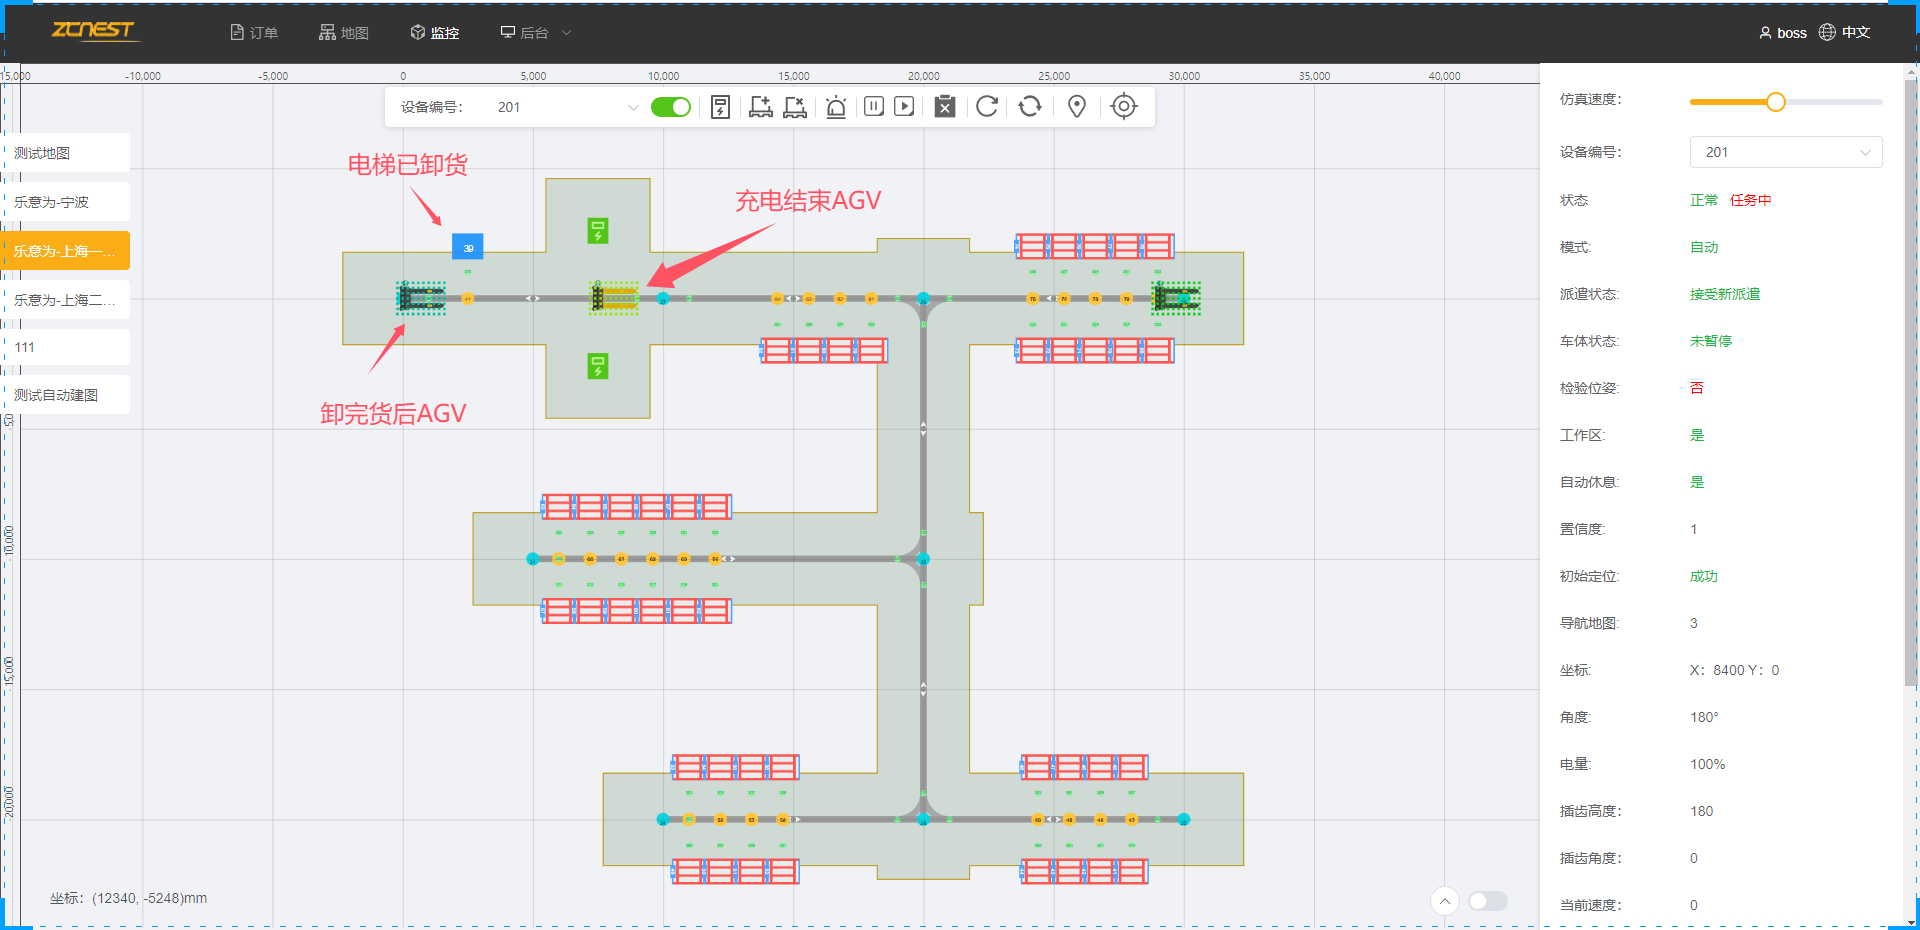
Task: Select the 111 map
Action: [x=66, y=347]
